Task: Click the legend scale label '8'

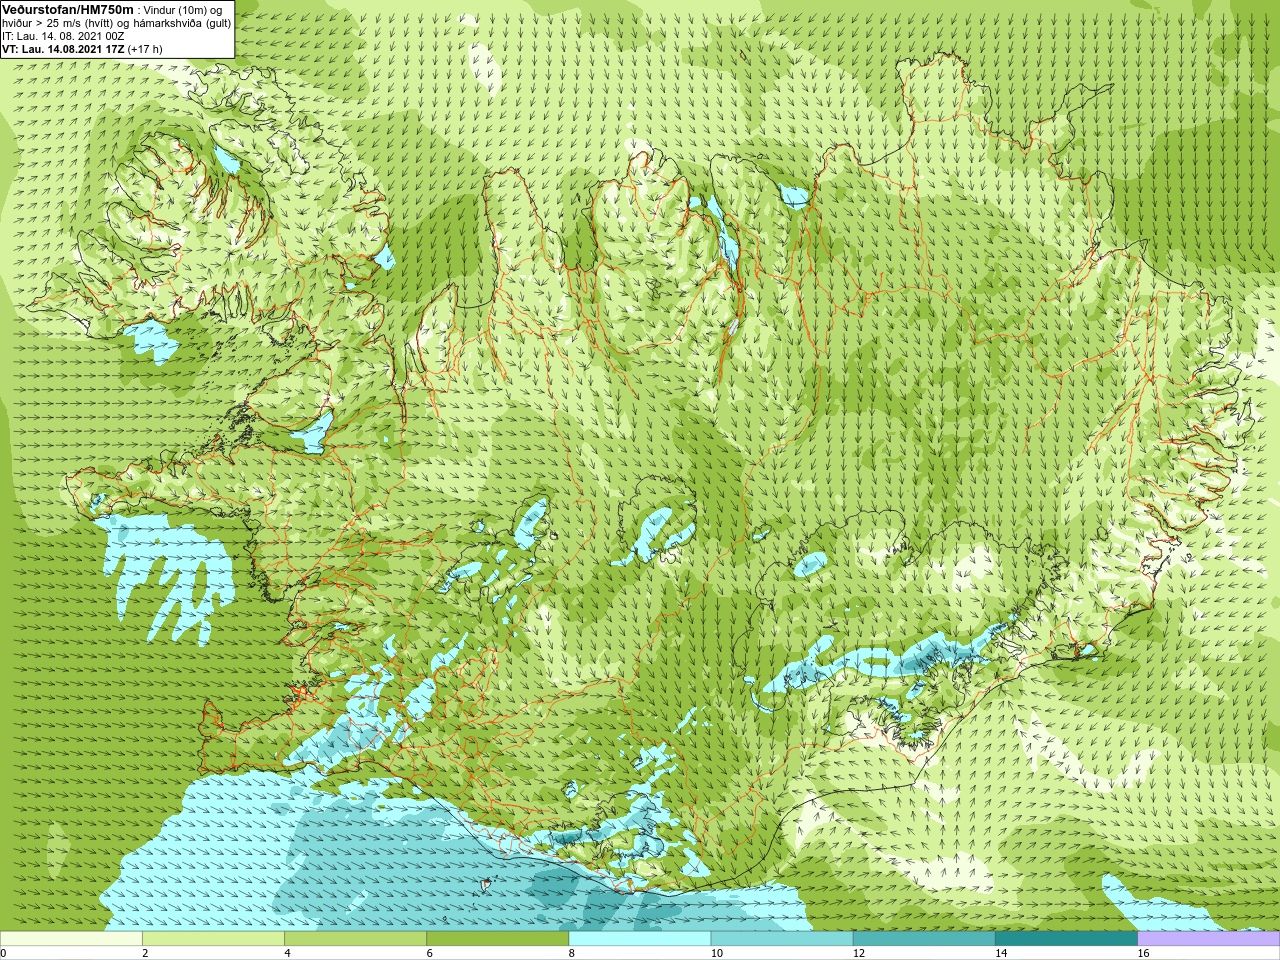Action: [x=572, y=953]
